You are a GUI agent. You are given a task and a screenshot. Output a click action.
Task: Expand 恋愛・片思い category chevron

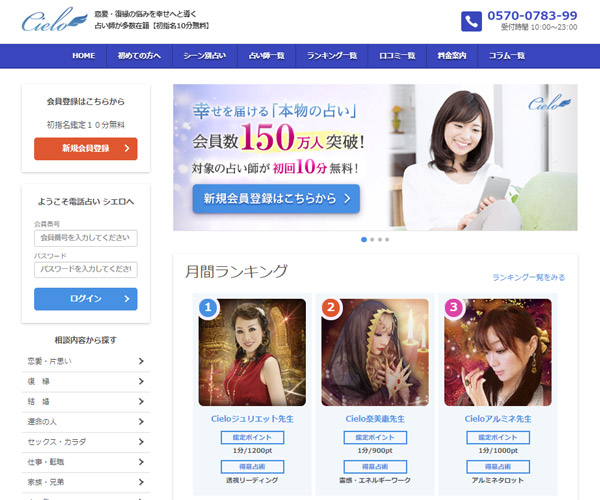coord(141,361)
